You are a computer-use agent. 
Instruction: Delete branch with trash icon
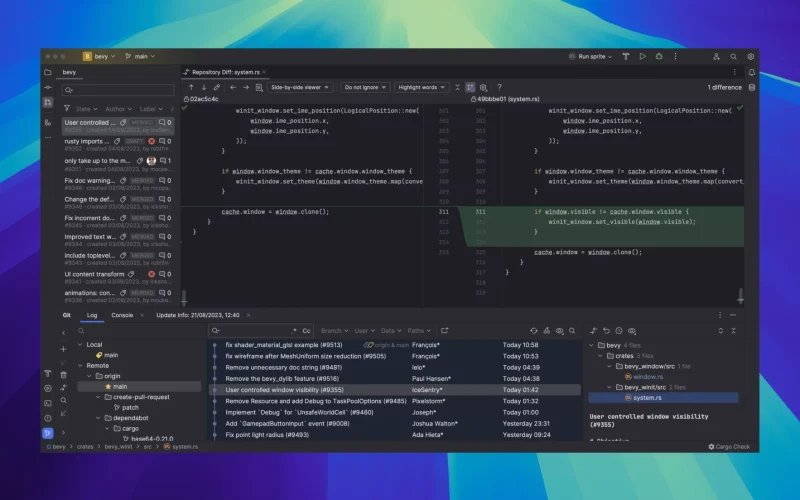pos(63,375)
